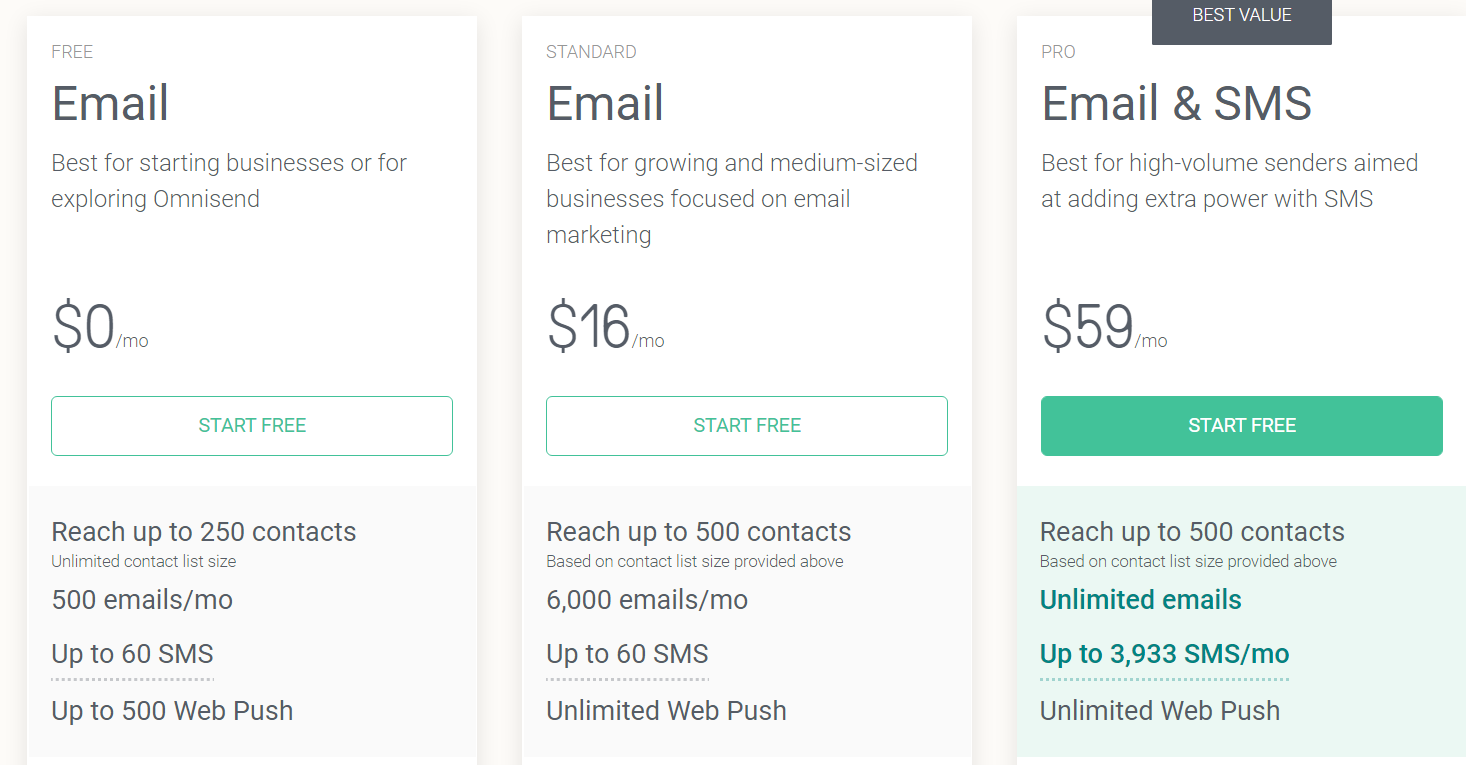1466x765 pixels.
Task: Select the "Email & SMS" plan heading
Action: (1176, 104)
